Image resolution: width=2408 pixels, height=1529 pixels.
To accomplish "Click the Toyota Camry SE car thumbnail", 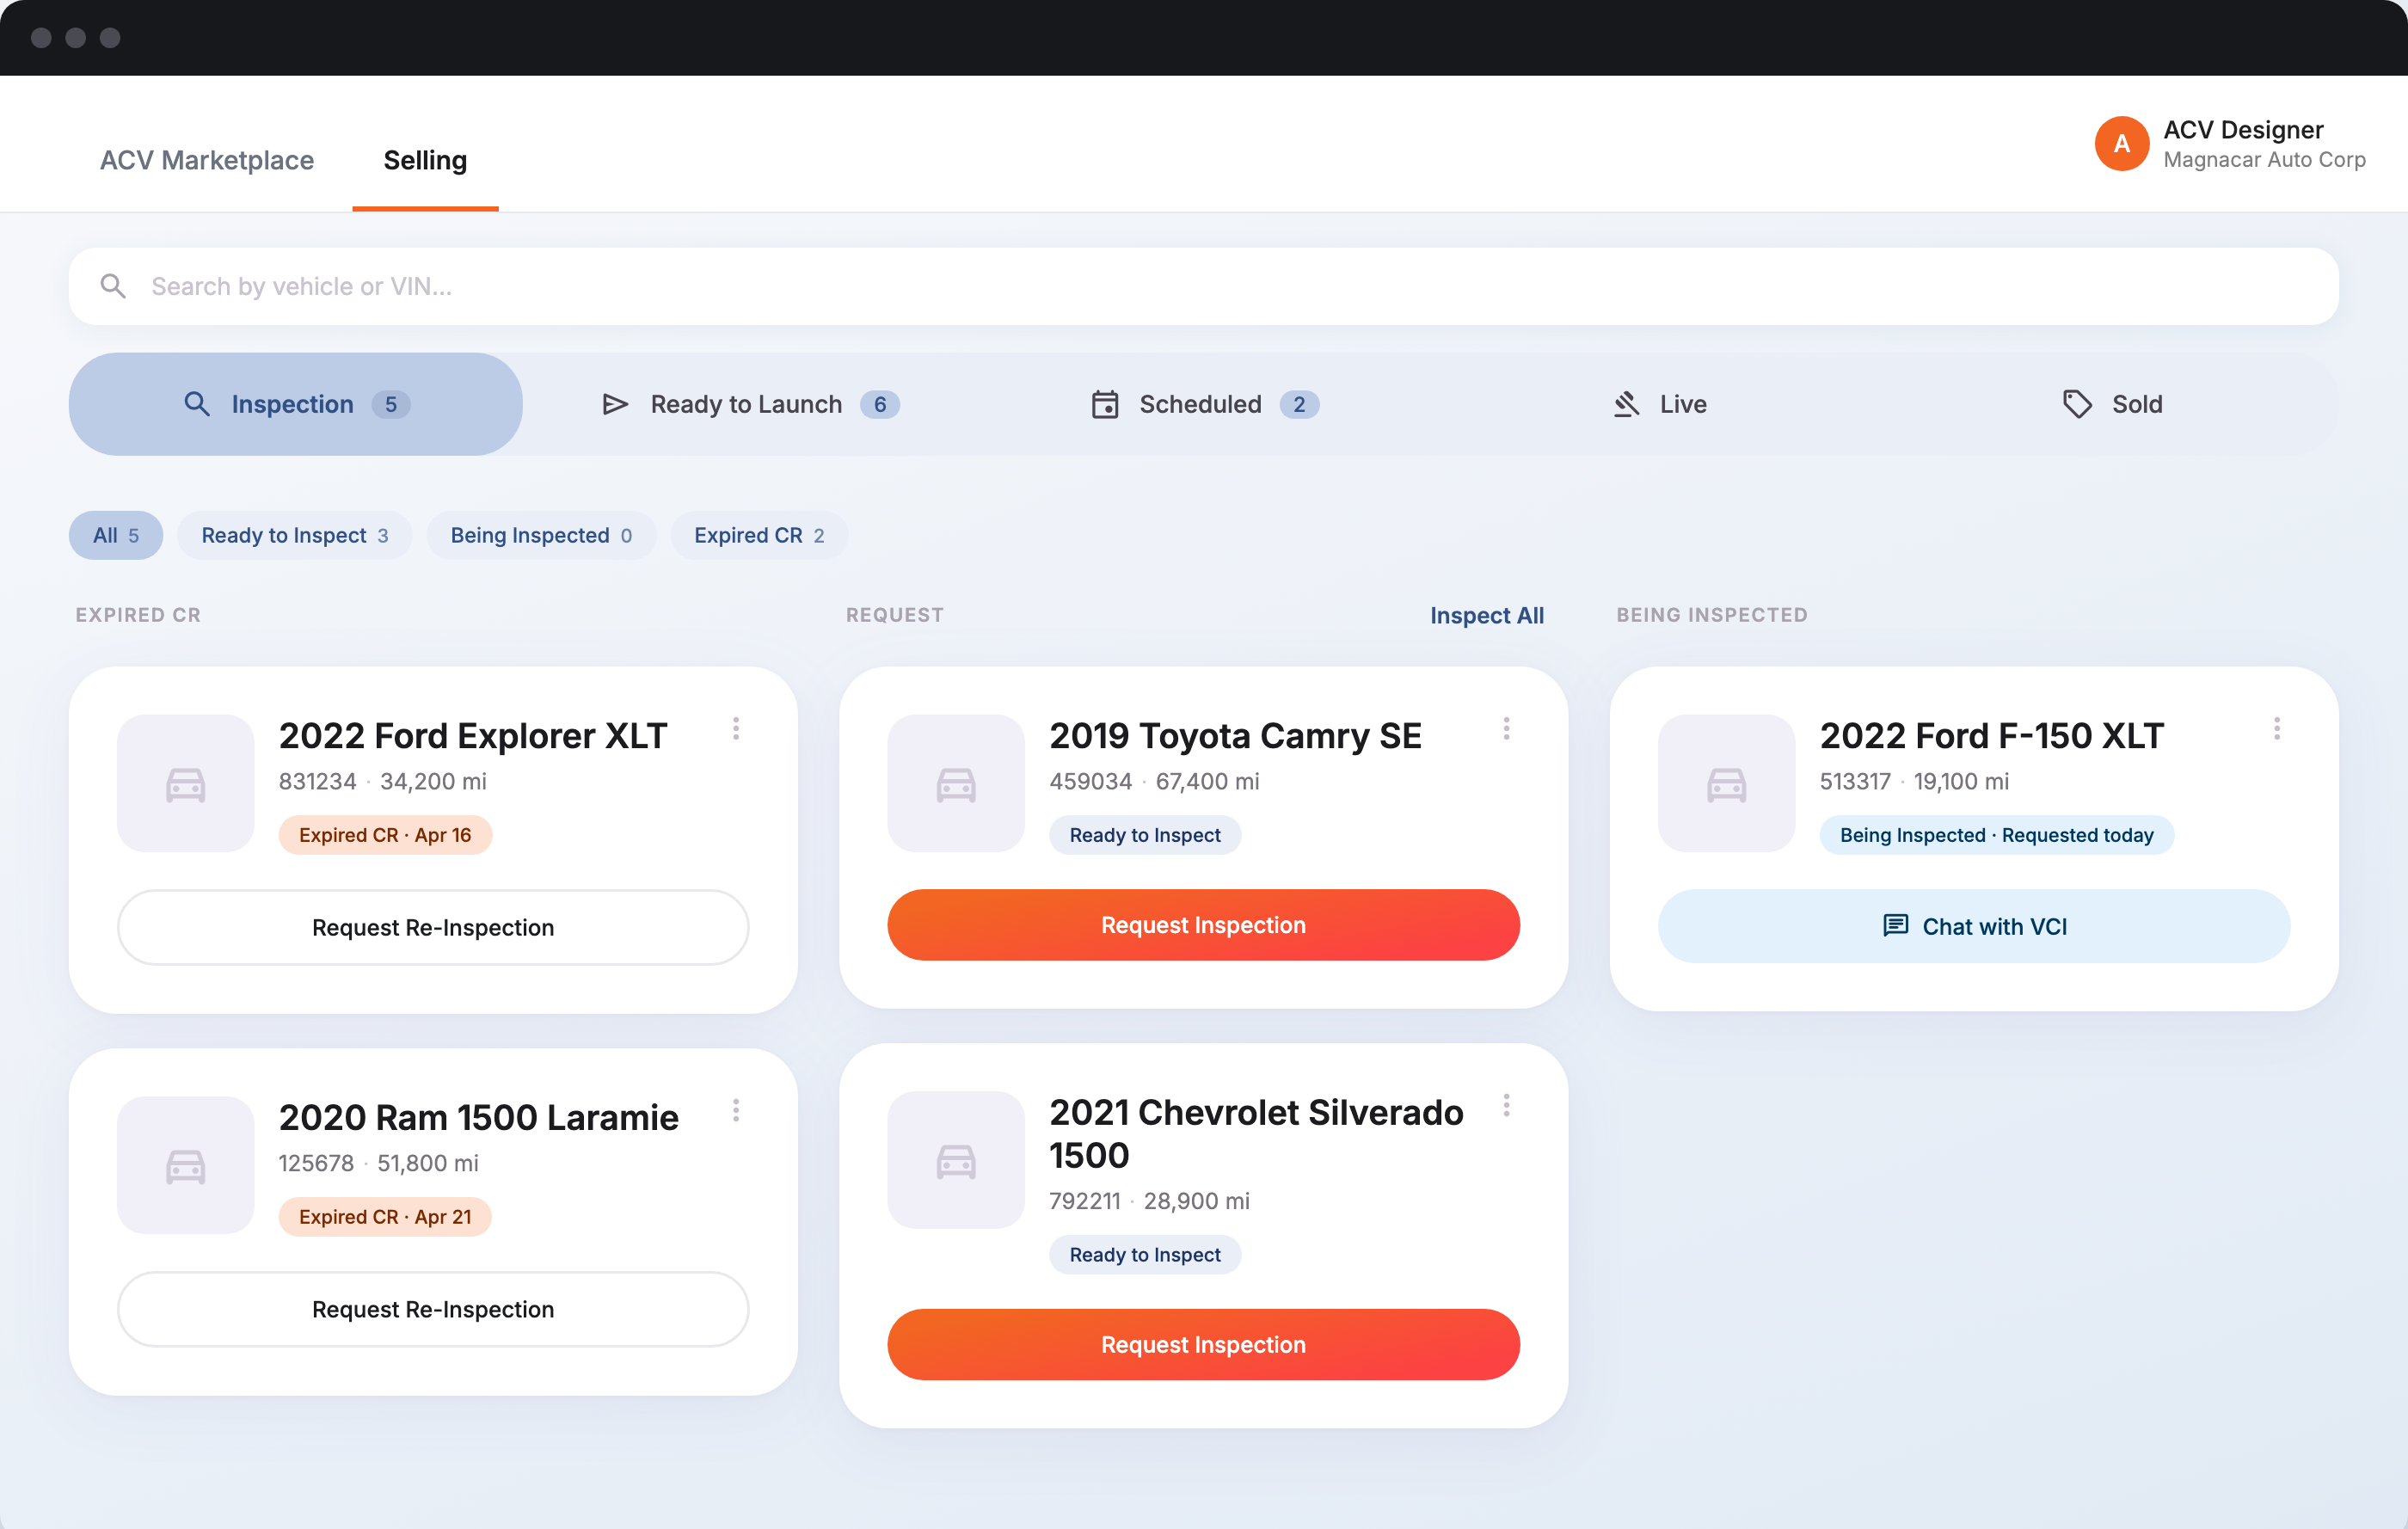I will point(956,783).
